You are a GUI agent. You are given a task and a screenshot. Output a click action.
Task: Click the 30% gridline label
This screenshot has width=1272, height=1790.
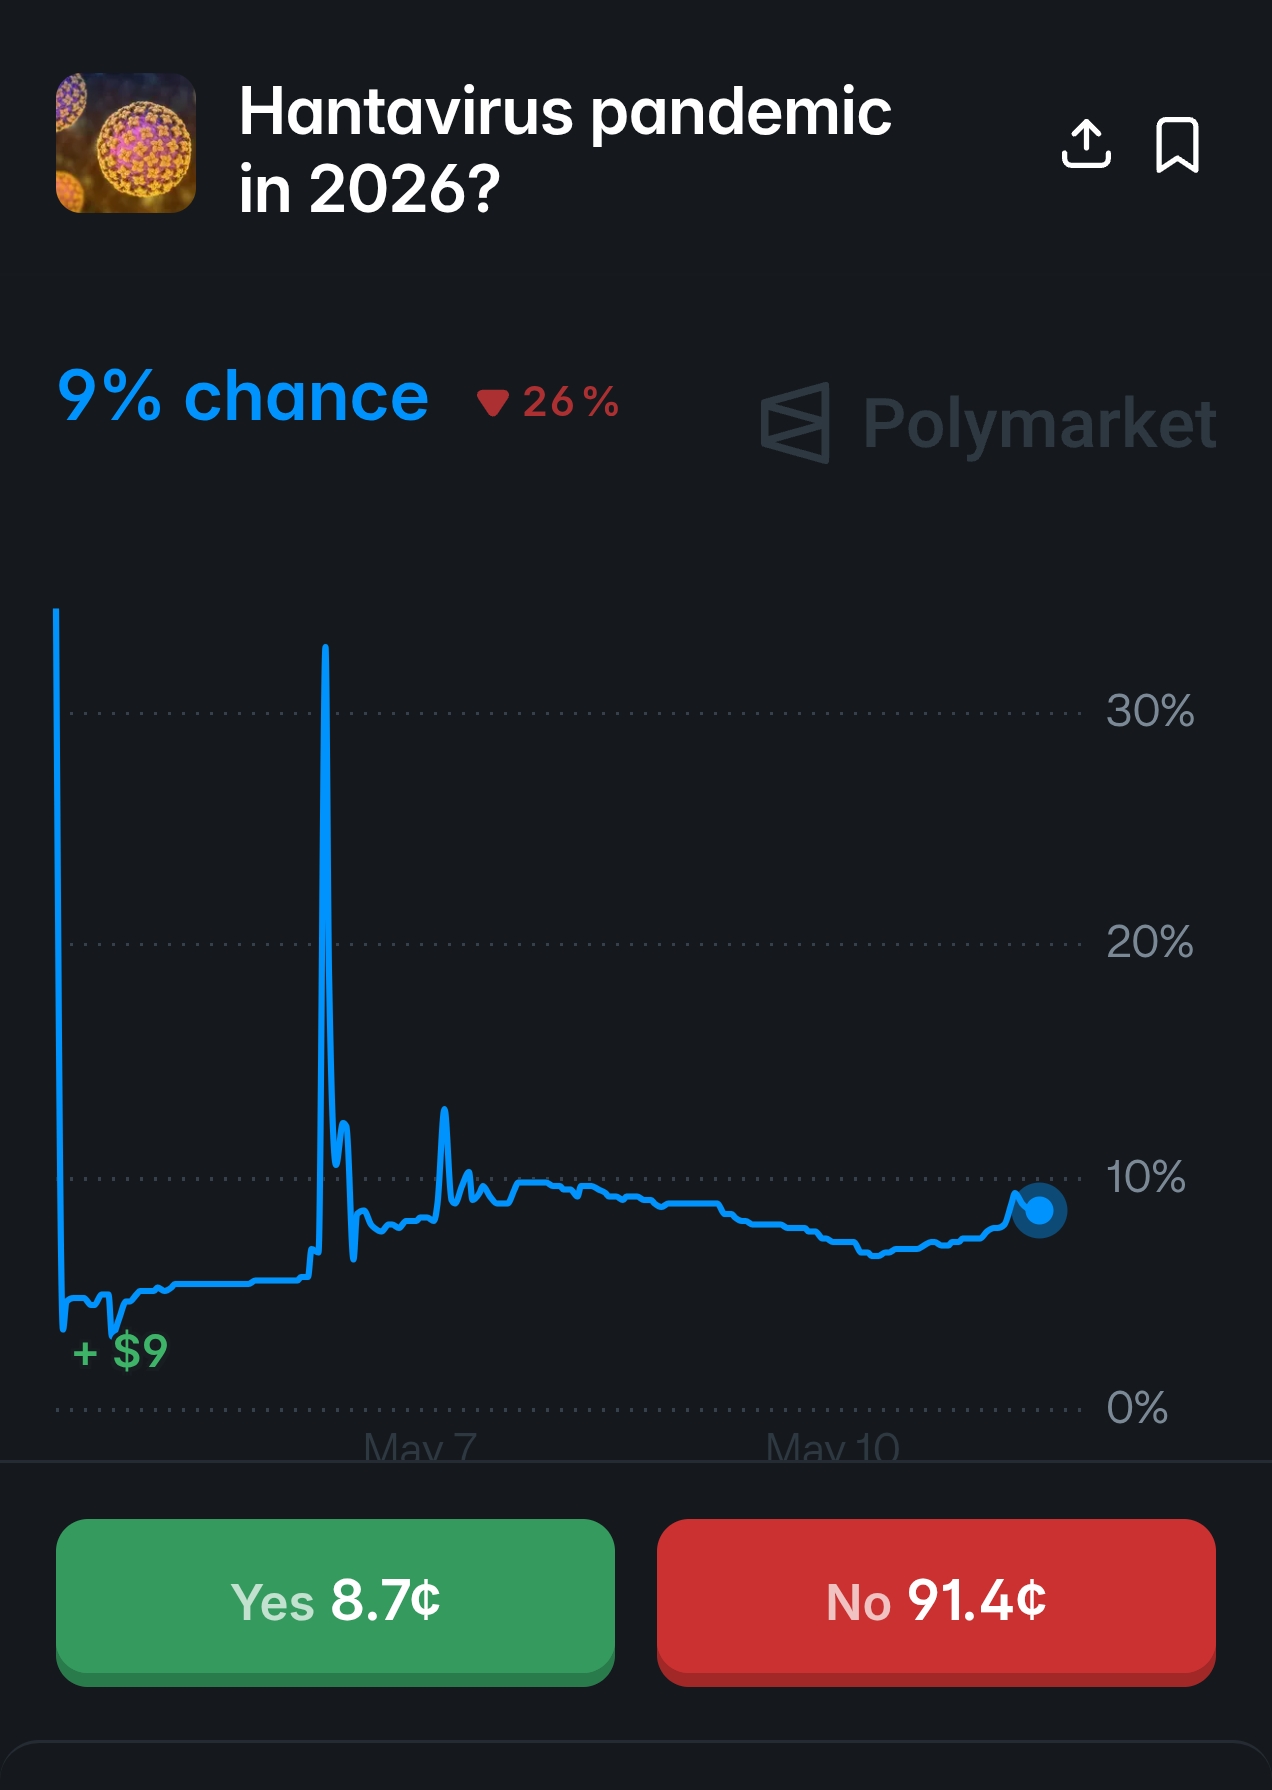pos(1150,711)
